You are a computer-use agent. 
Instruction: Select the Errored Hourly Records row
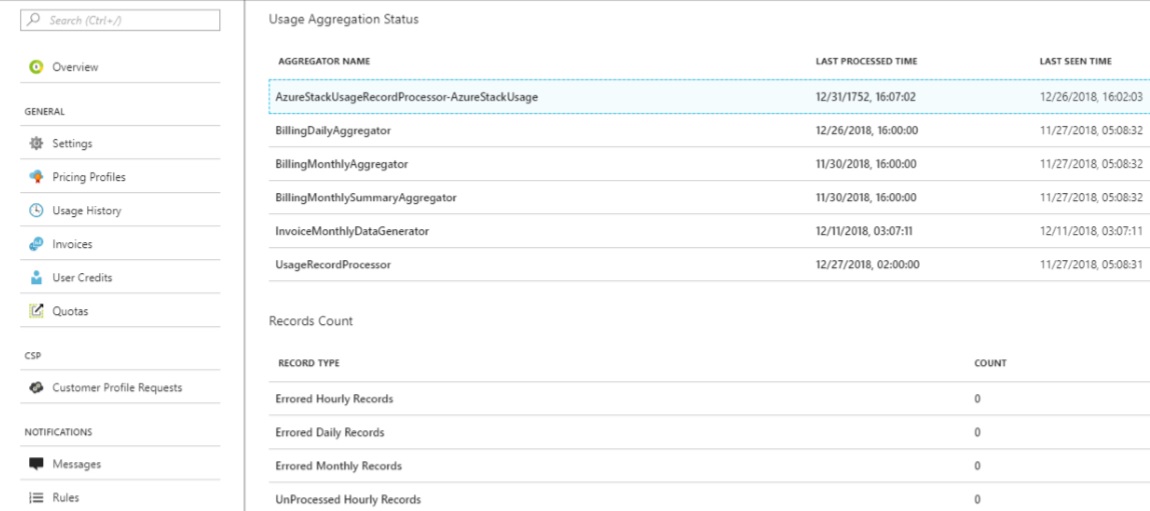click(x=709, y=399)
